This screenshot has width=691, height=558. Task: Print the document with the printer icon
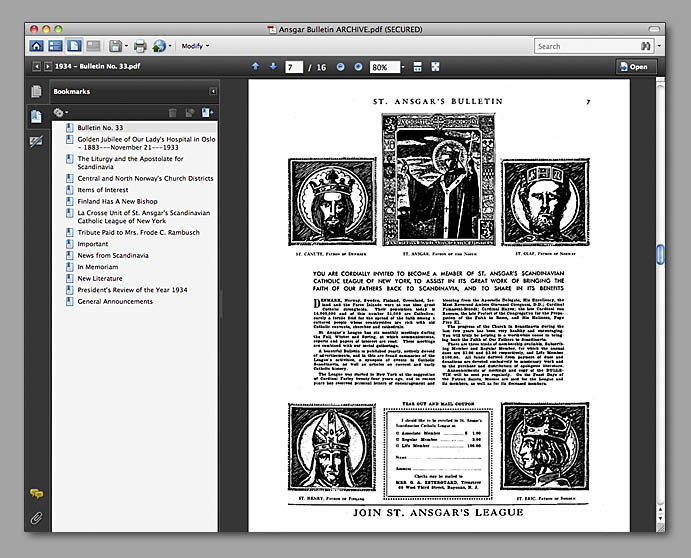tap(140, 46)
